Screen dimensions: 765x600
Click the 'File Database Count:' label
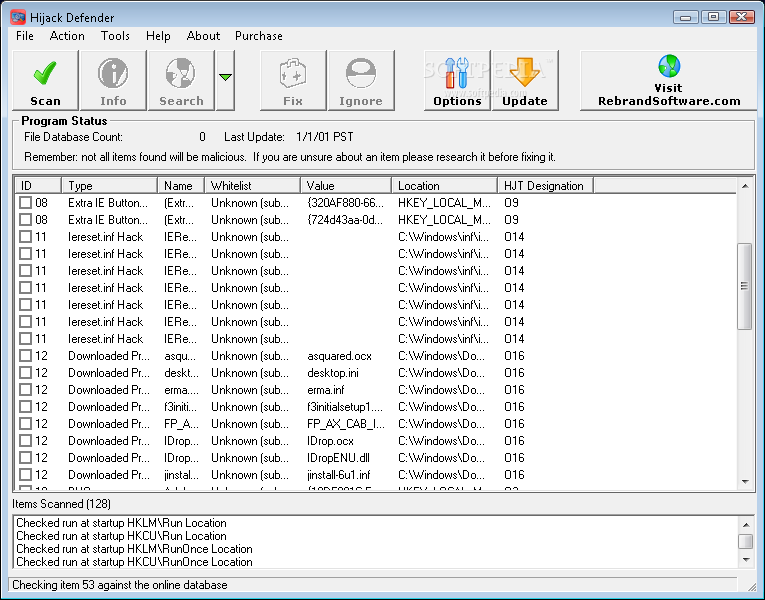(73, 137)
